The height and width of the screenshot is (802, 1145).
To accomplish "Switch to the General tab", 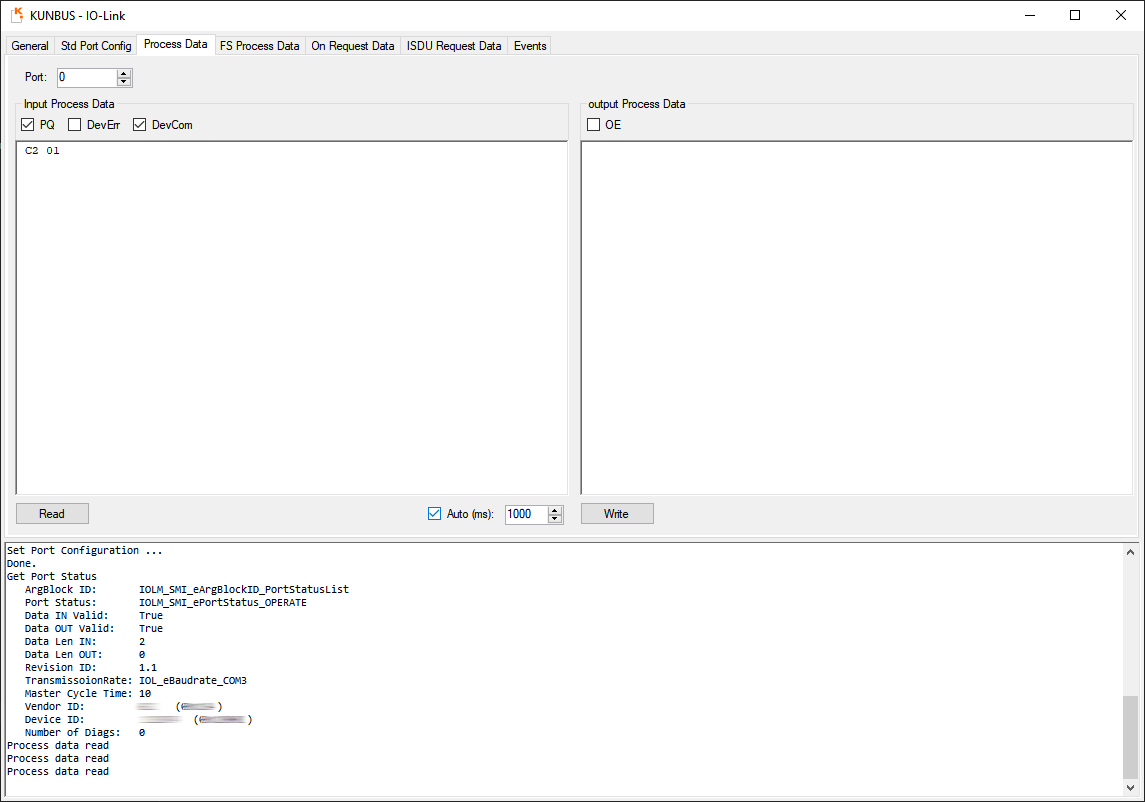I will point(30,46).
